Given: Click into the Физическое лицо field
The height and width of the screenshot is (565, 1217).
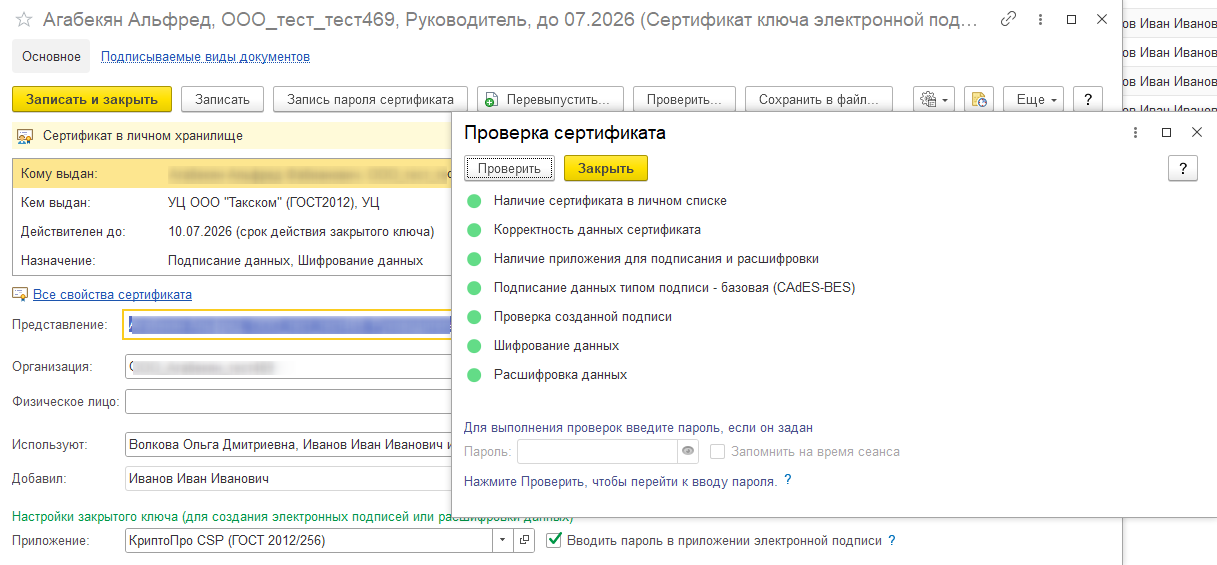Looking at the screenshot, I should pyautogui.click(x=288, y=402).
